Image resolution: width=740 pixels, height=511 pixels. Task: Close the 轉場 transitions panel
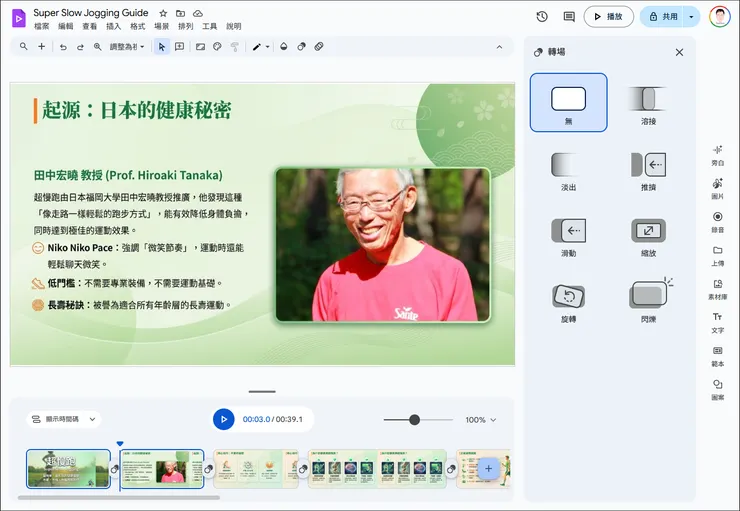tap(679, 52)
